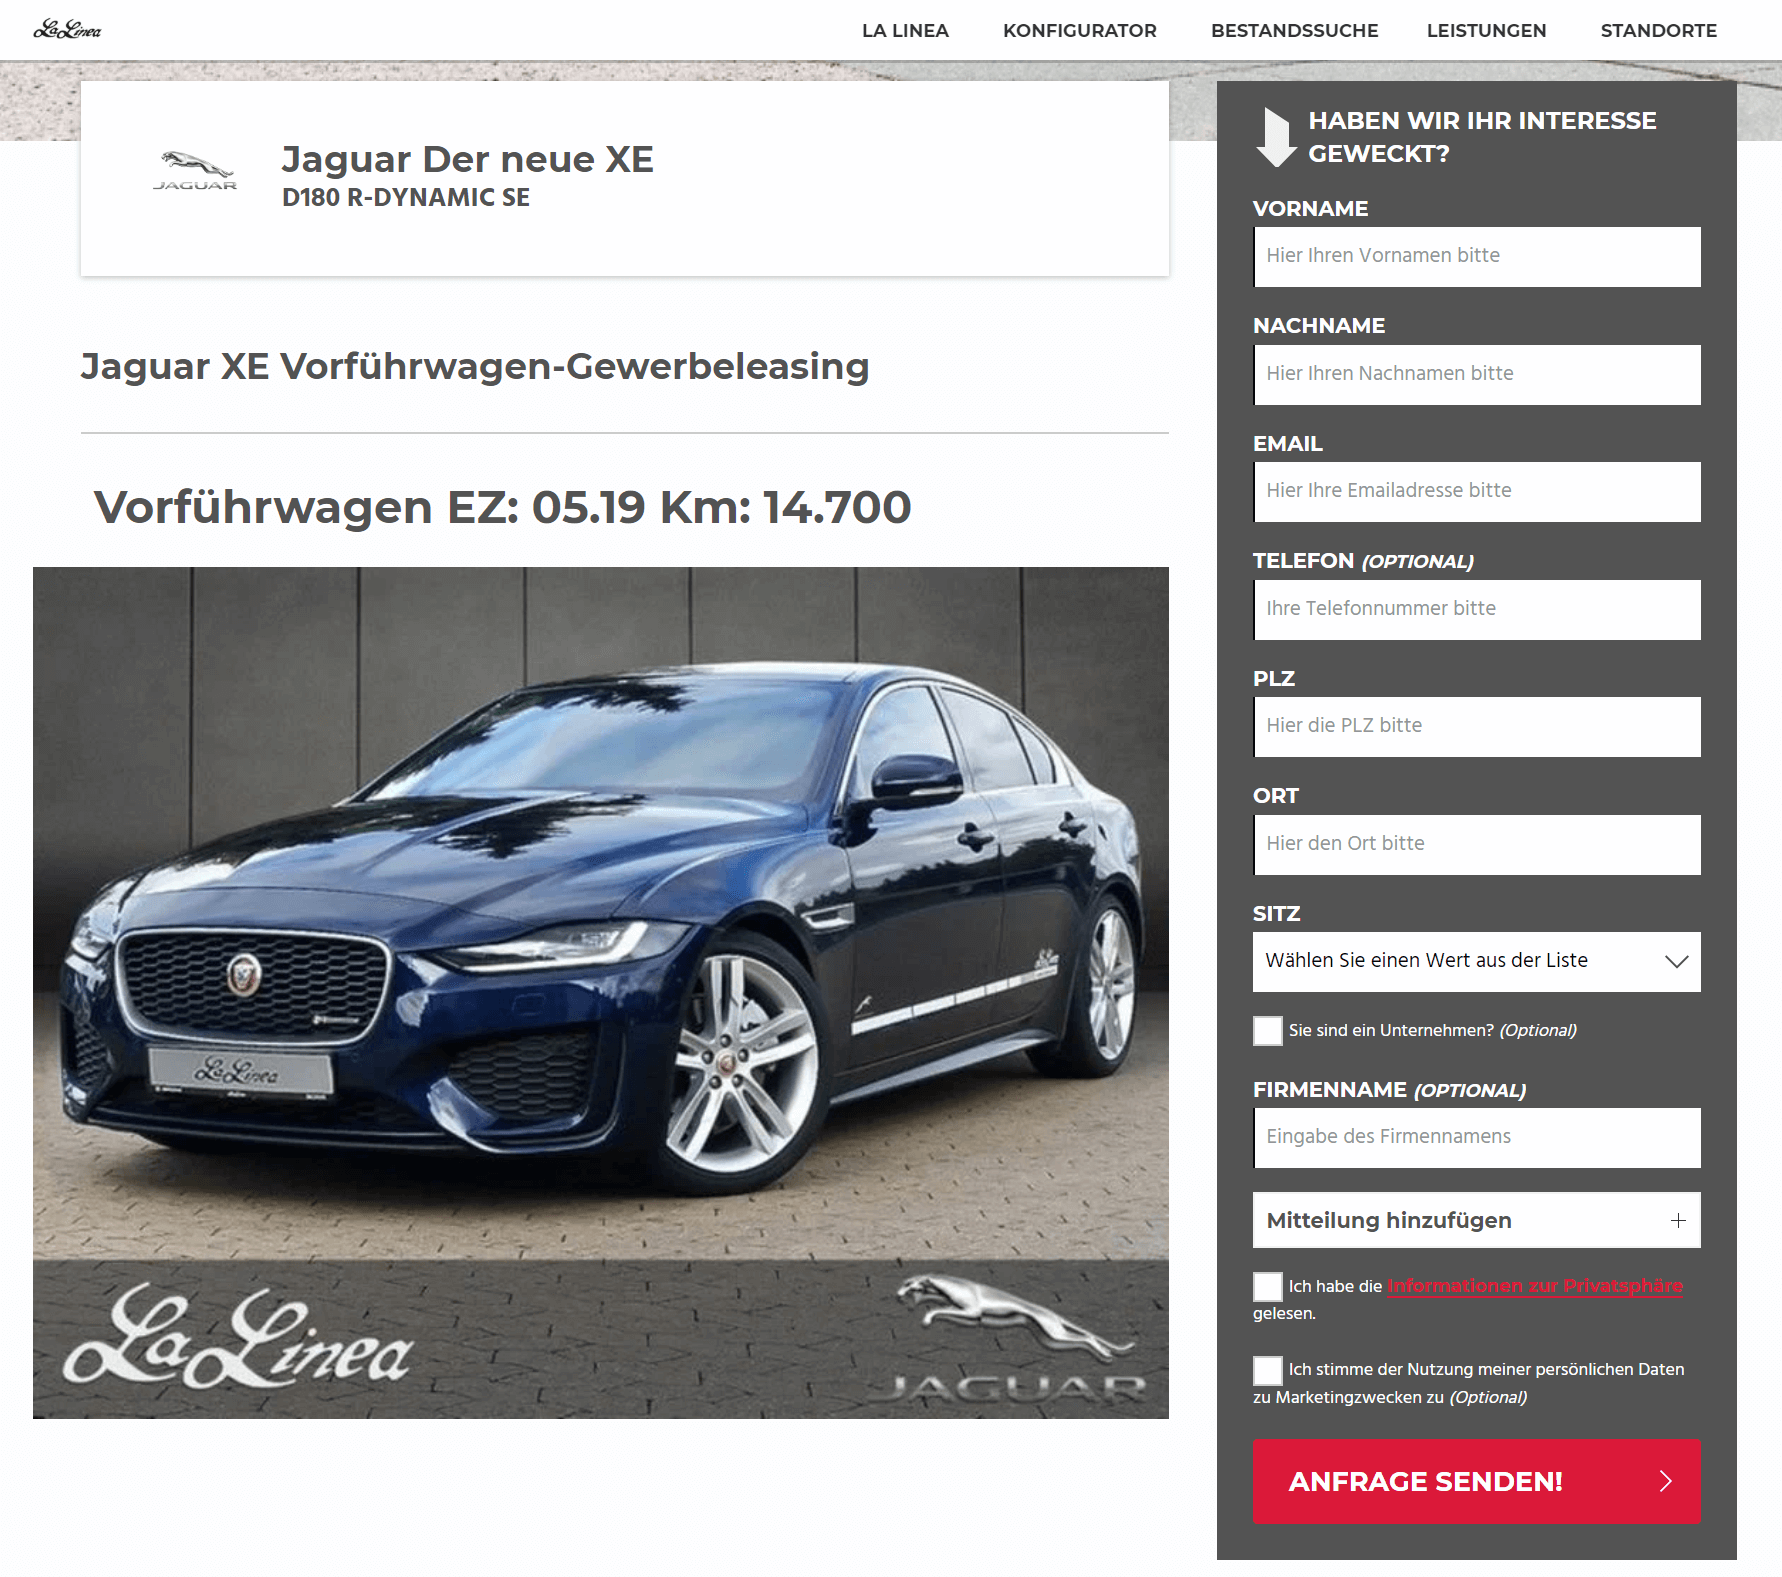
Task: Click the ANFRAGE SENDEN! button
Action: [x=1477, y=1481]
